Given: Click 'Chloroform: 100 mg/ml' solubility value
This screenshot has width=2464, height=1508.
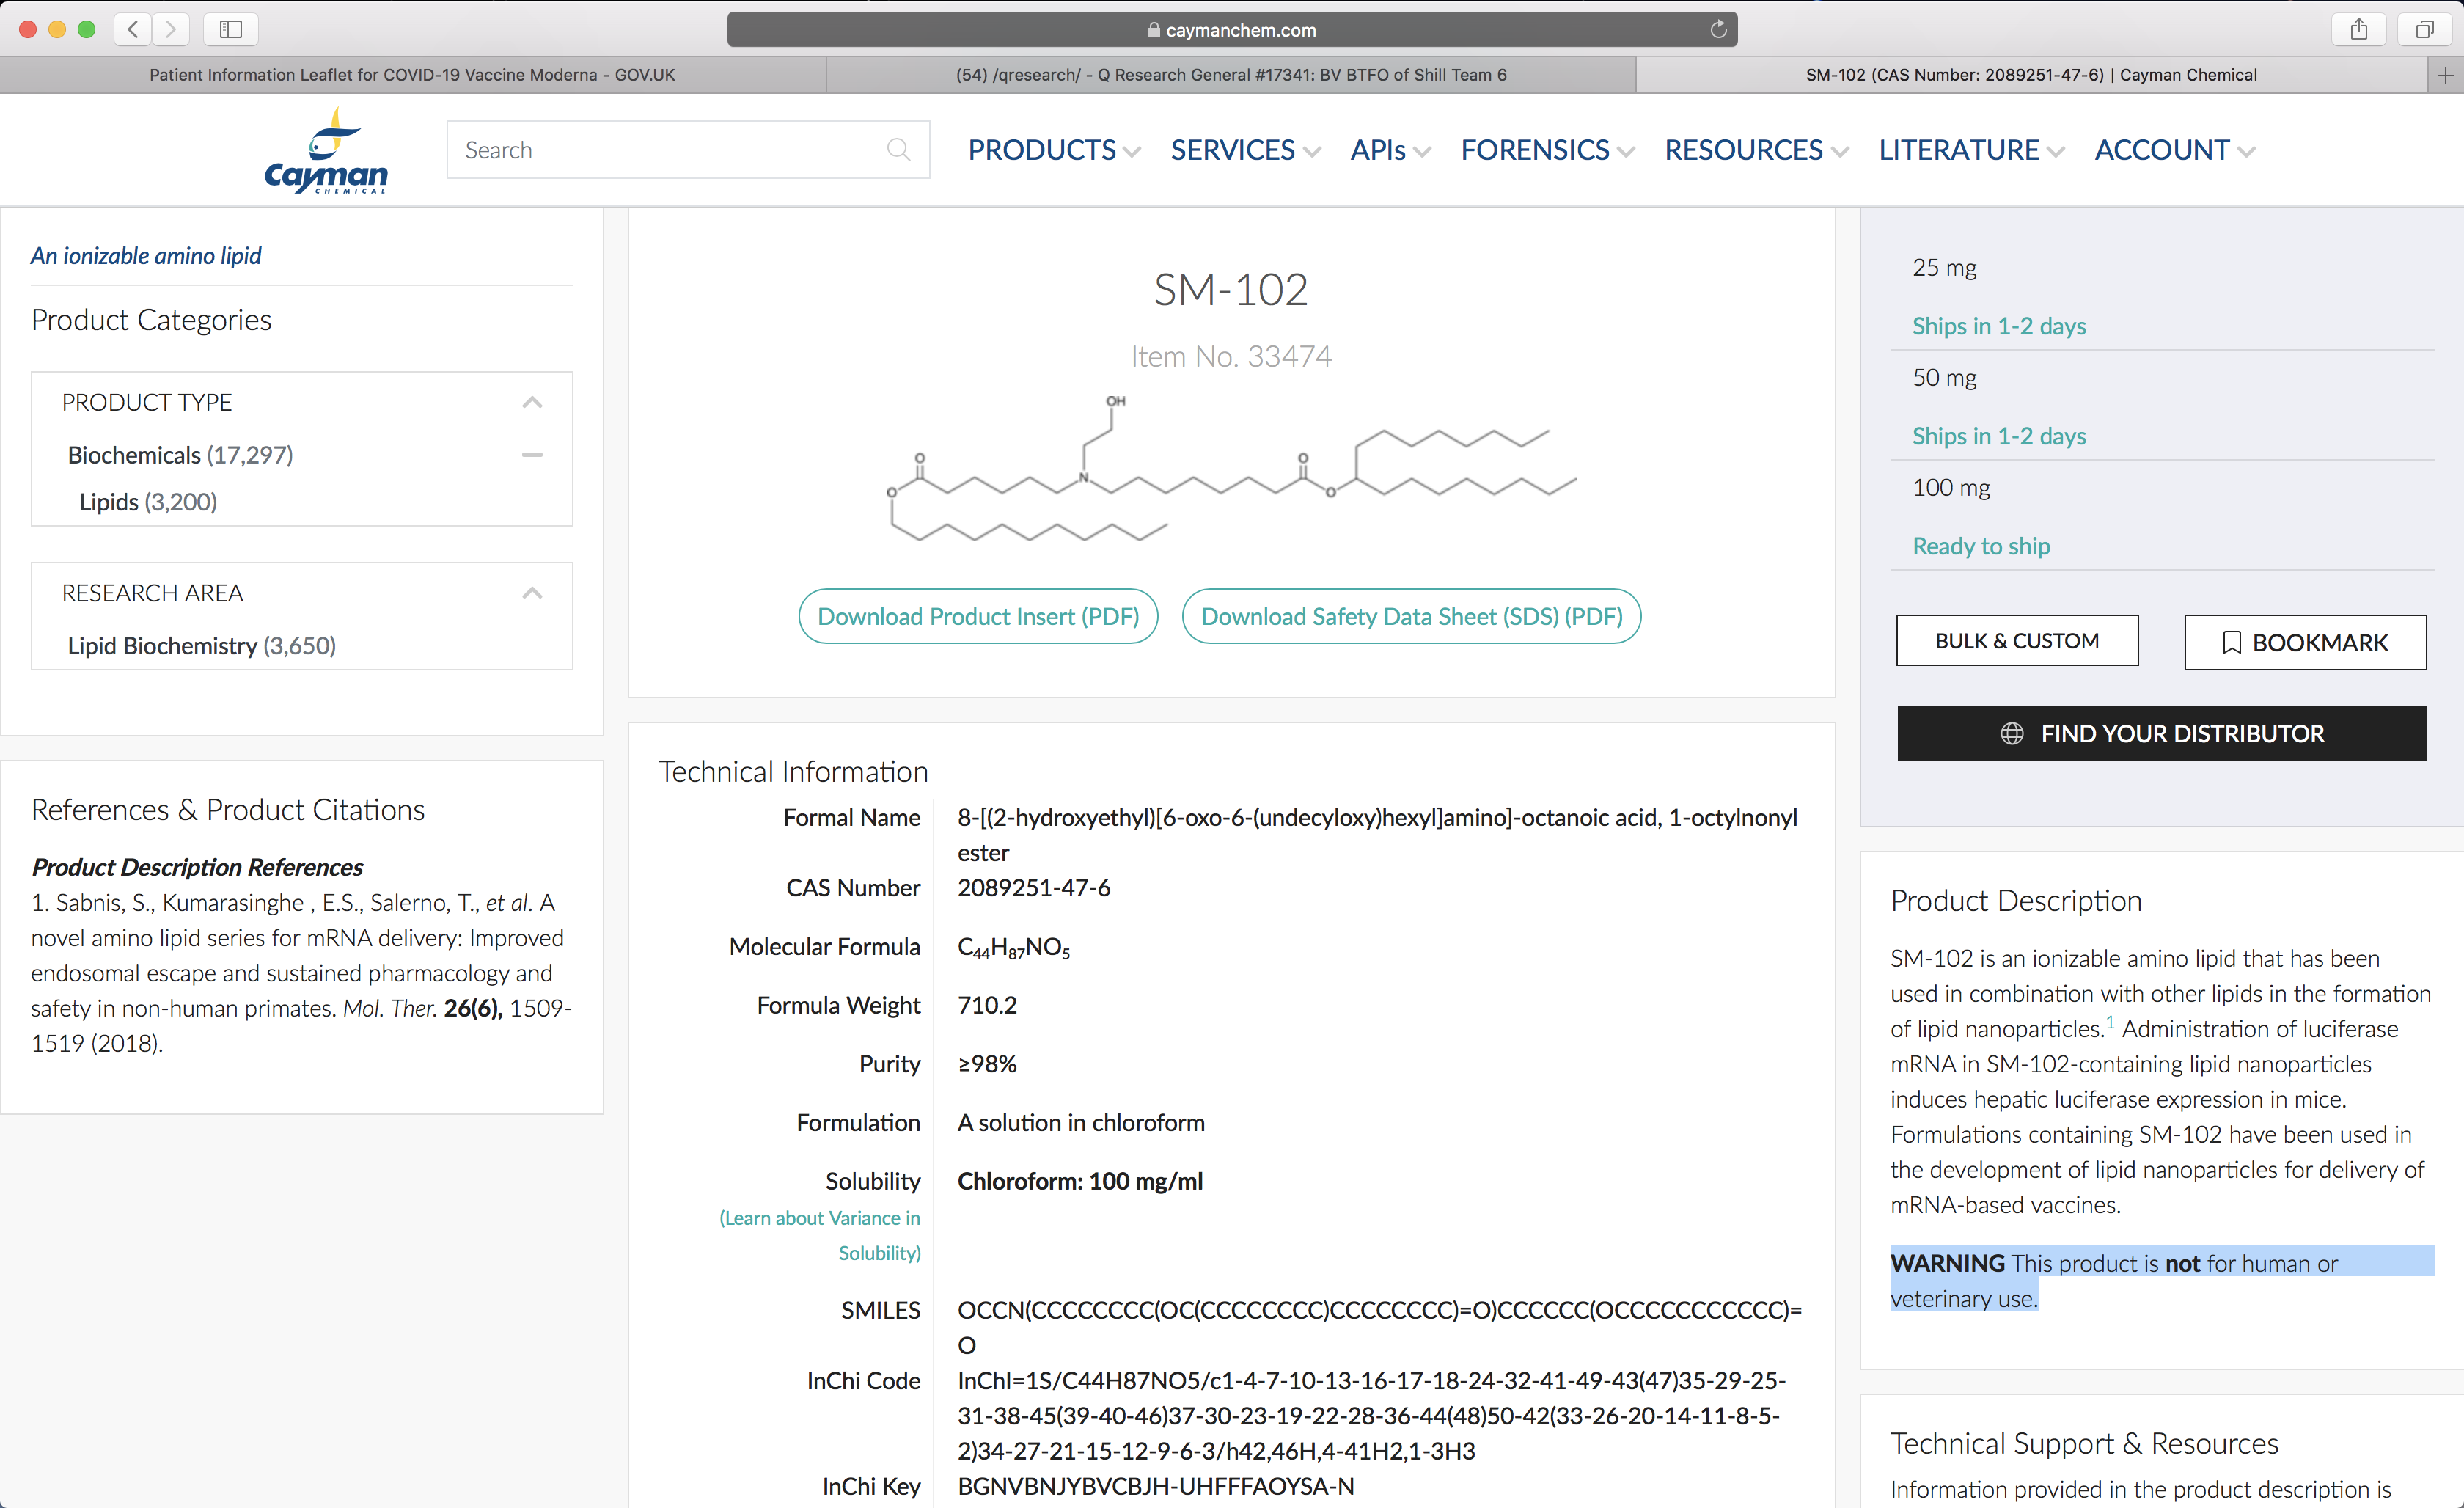Looking at the screenshot, I should (1080, 1181).
